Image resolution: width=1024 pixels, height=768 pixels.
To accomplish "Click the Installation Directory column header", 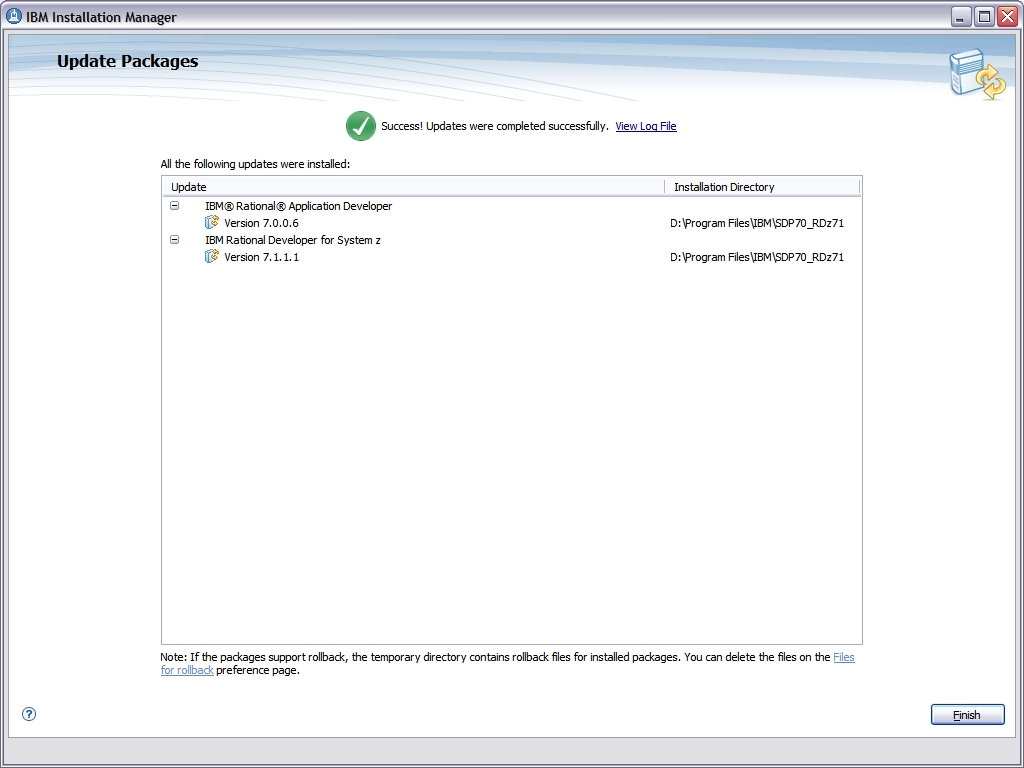I will tap(762, 187).
